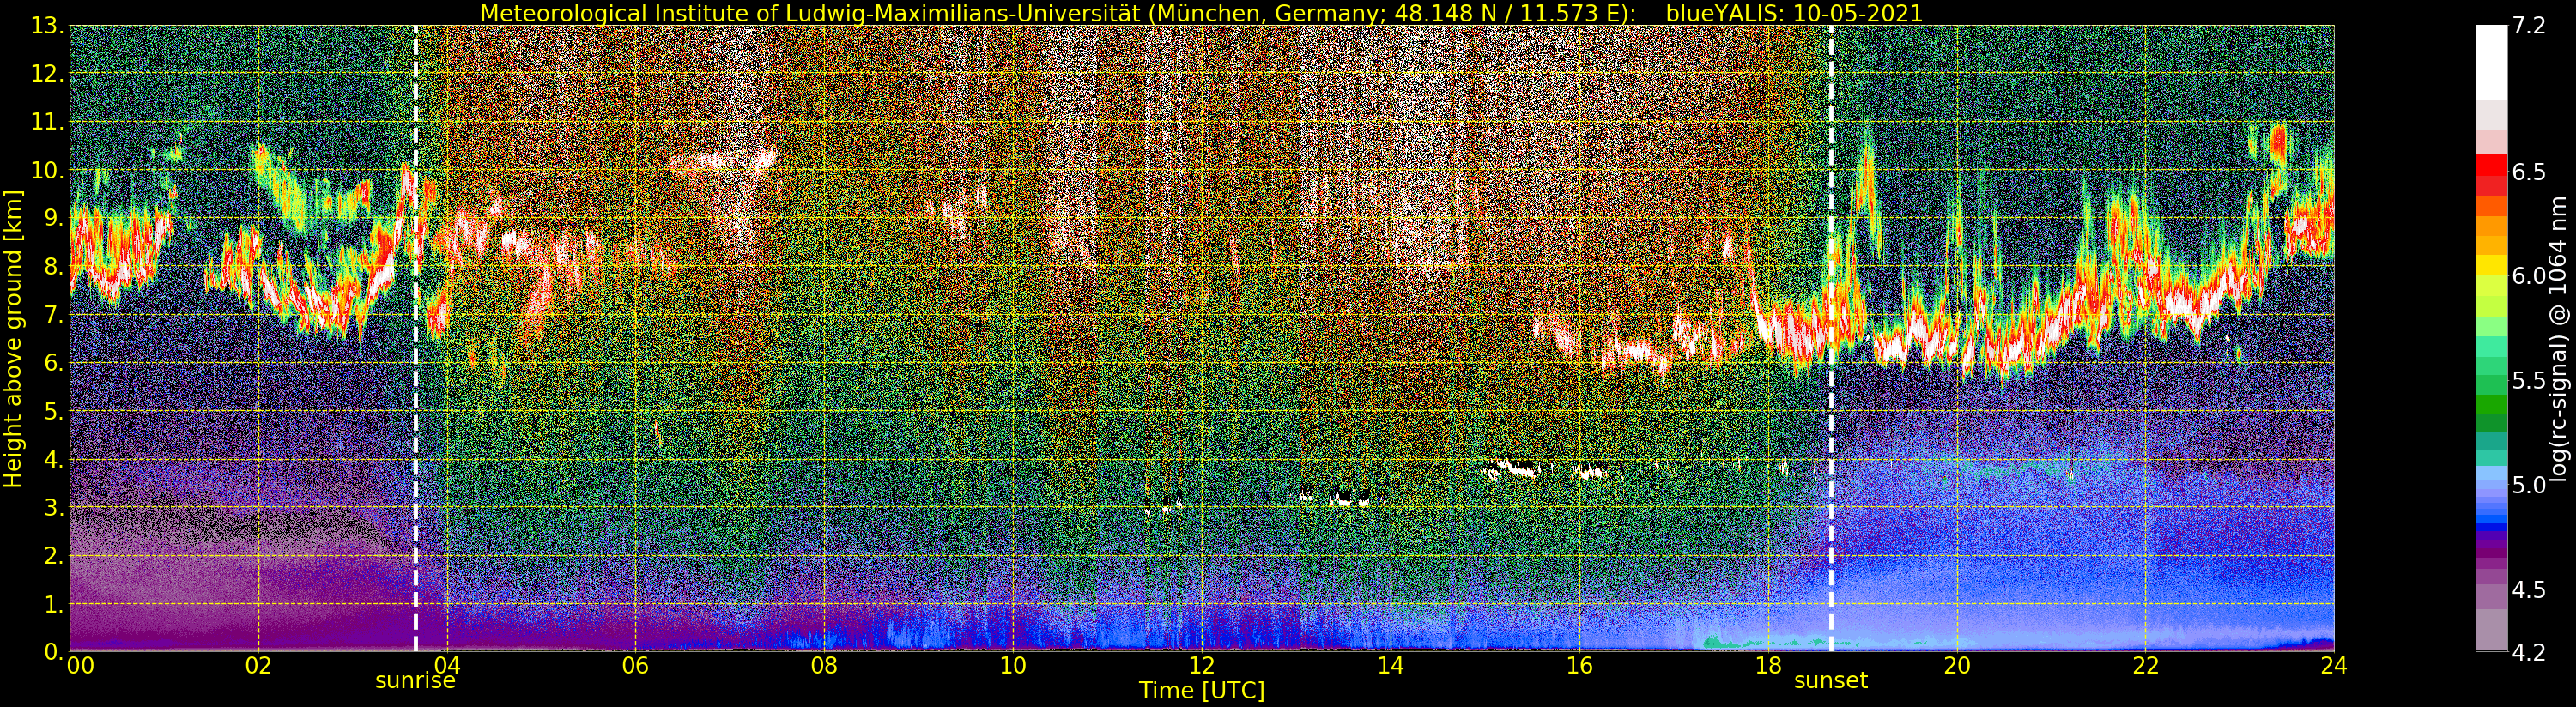Click the x-axis tick label '10'
Viewport: 2576px width, 707px height.
(1013, 666)
